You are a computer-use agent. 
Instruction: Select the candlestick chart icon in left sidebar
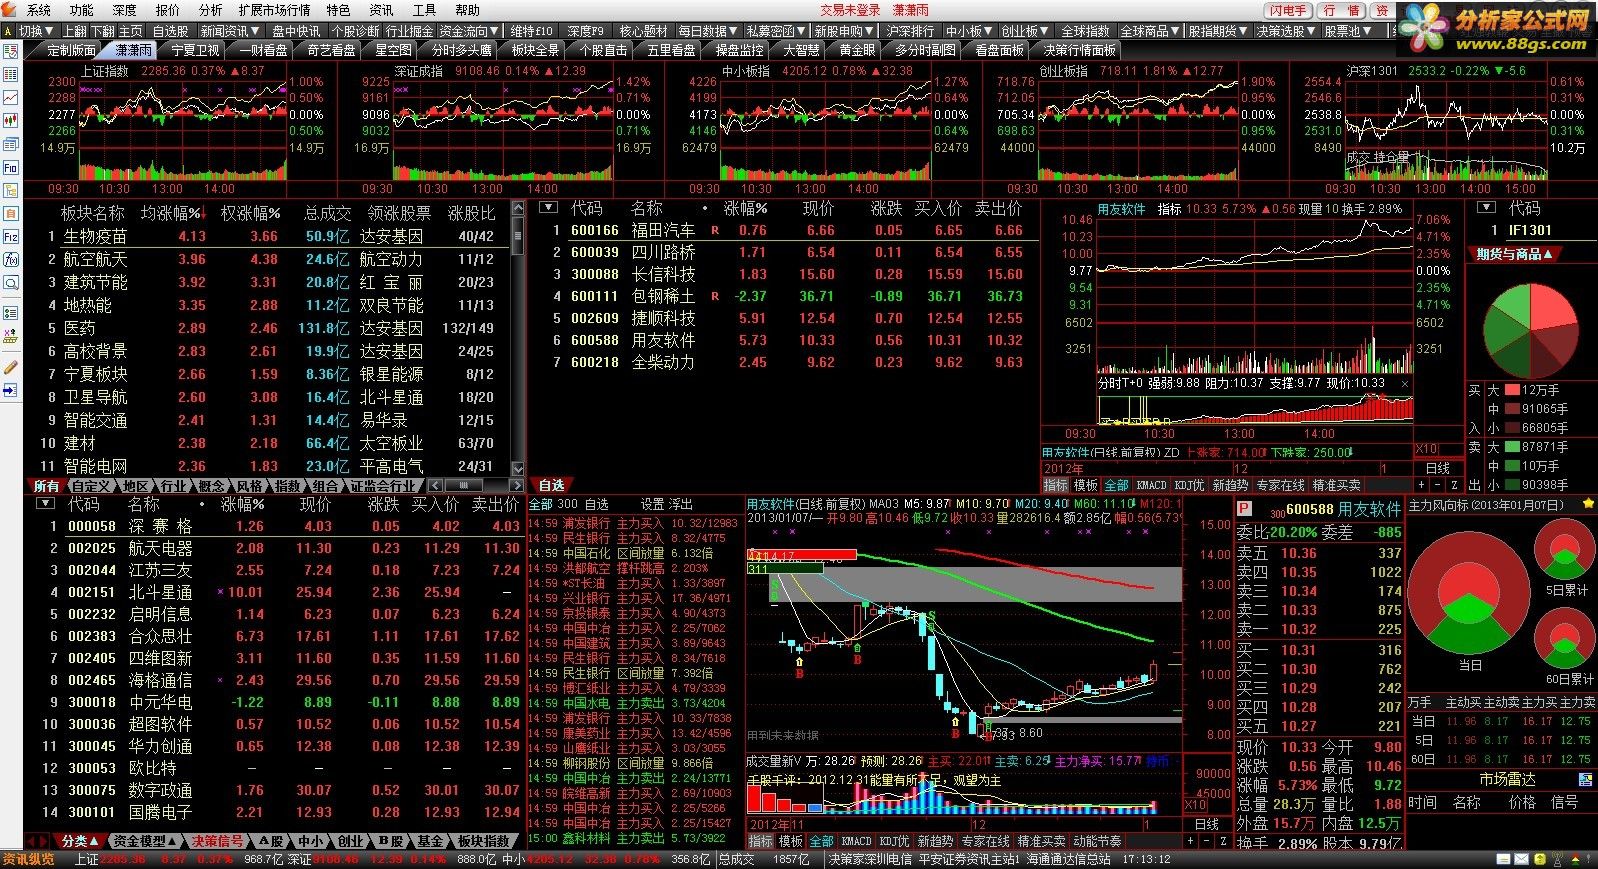(x=11, y=121)
